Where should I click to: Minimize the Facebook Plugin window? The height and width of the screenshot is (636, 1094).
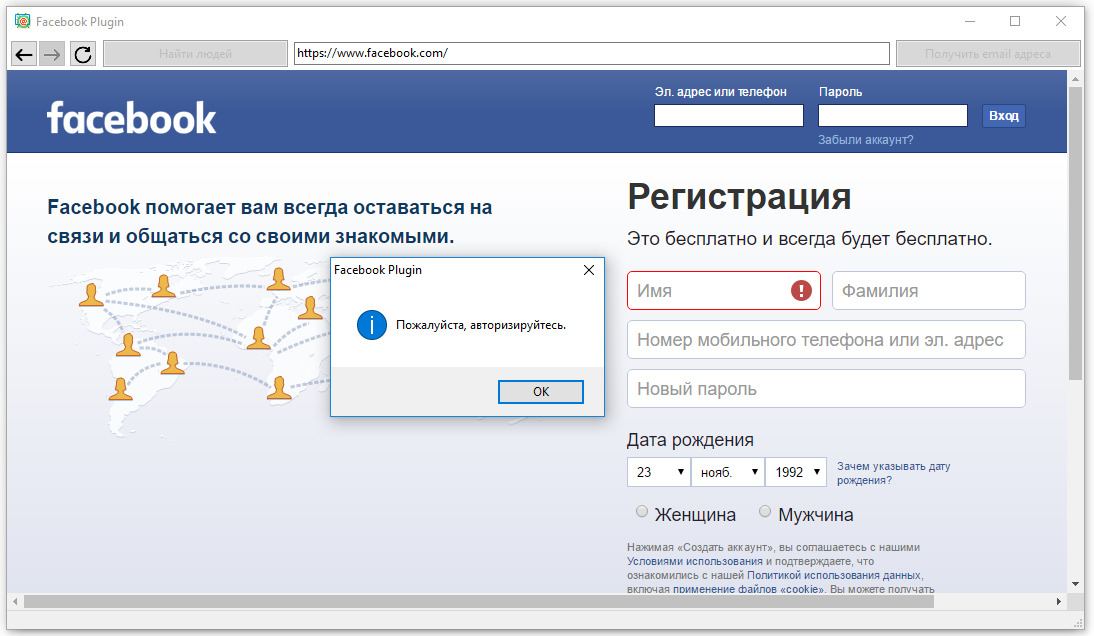(x=970, y=22)
